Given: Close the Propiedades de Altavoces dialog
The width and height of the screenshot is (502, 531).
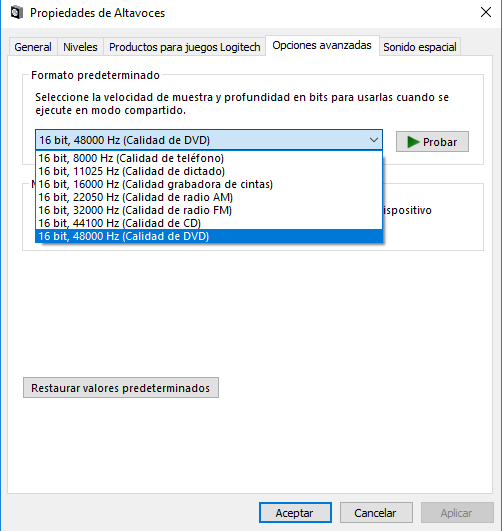Looking at the screenshot, I should click(486, 13).
